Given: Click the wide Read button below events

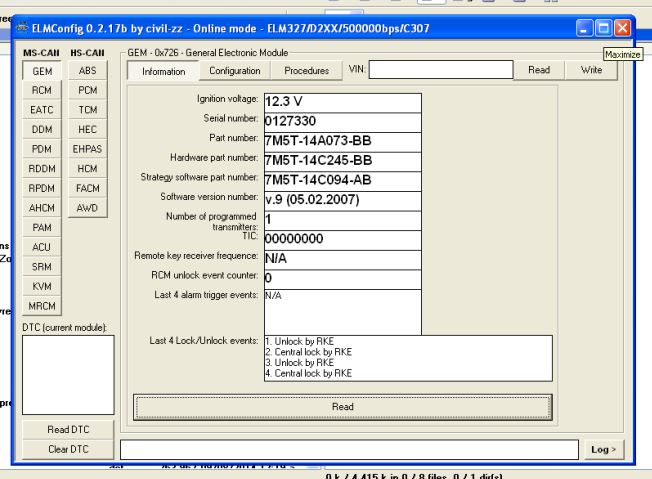Looking at the screenshot, I should point(343,407).
